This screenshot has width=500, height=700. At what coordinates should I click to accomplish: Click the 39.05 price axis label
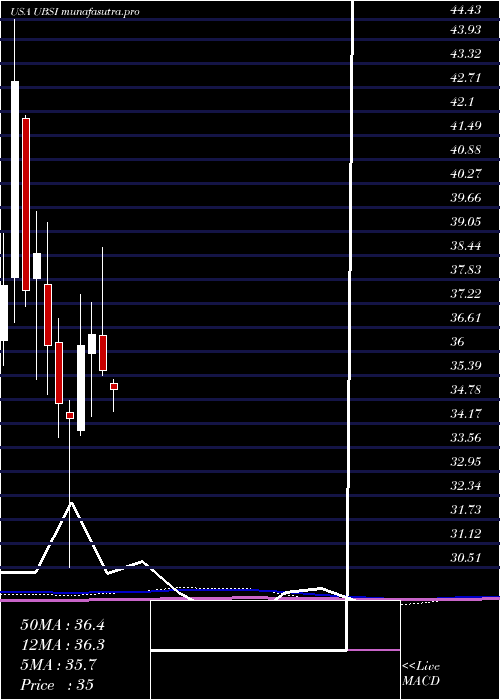pos(465,222)
